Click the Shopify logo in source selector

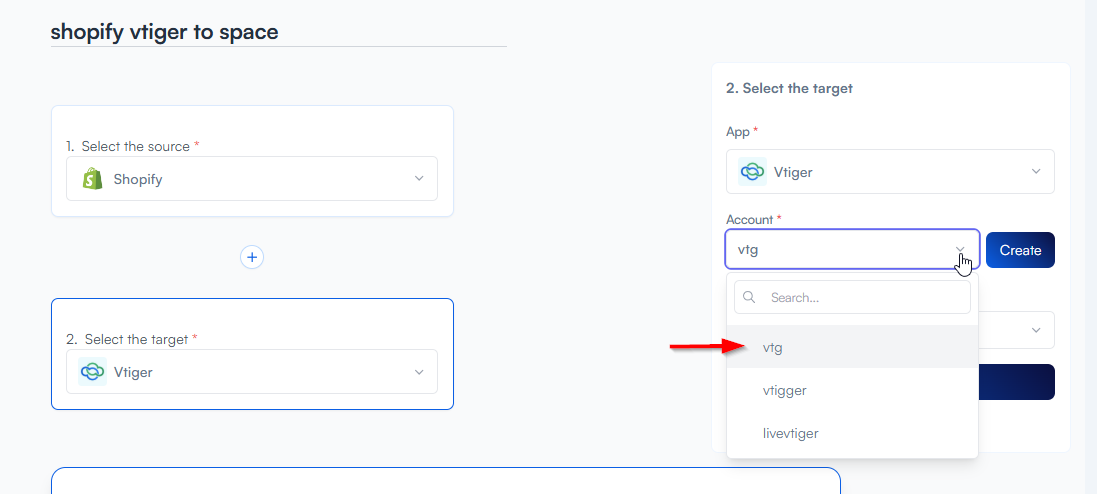[93, 179]
